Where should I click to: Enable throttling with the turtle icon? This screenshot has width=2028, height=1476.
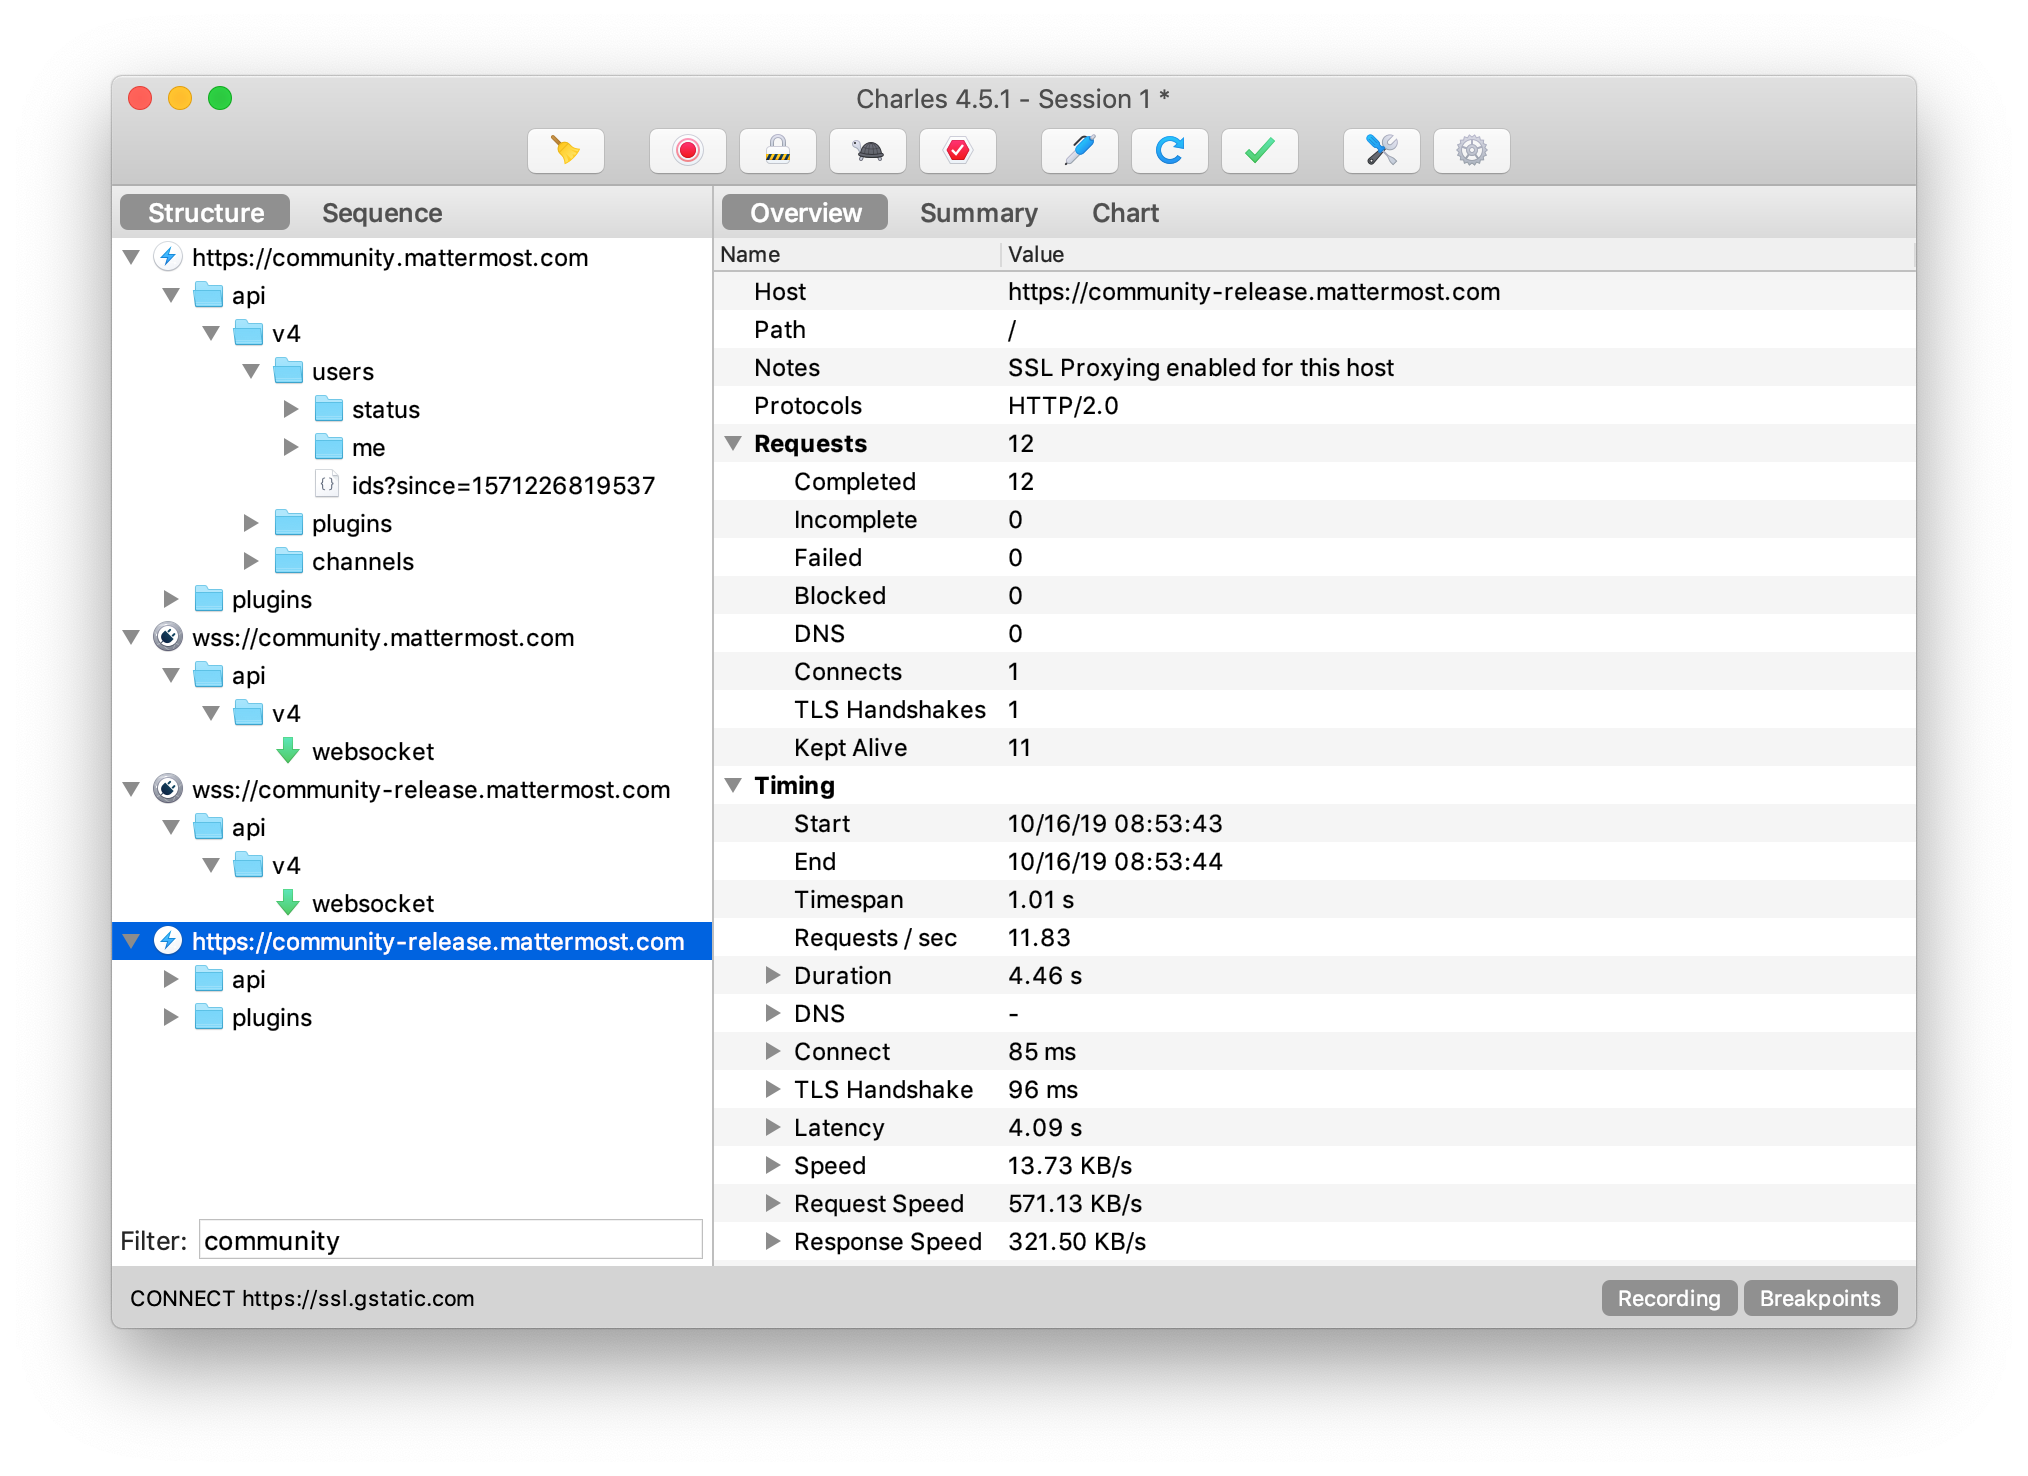(868, 151)
